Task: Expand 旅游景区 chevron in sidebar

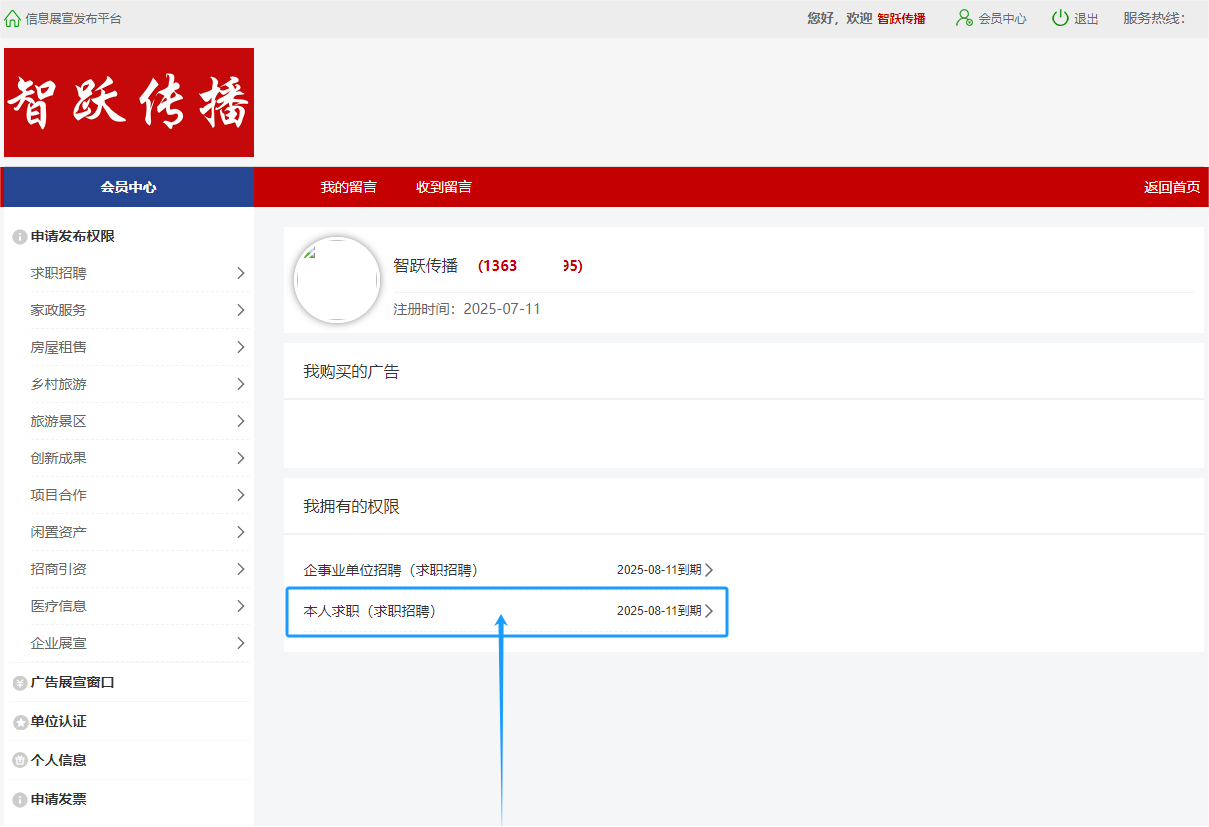Action: (240, 421)
